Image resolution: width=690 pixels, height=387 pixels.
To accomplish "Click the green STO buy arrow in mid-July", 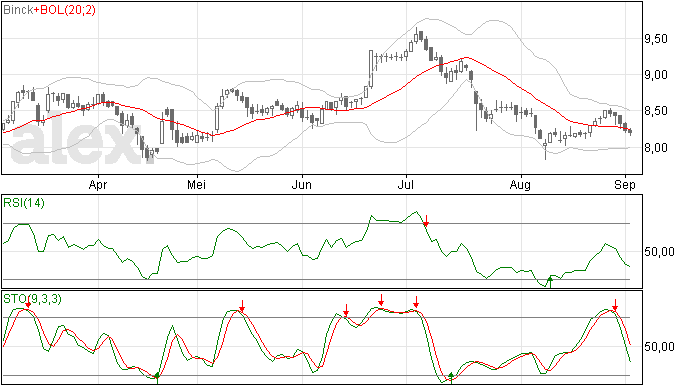I will (451, 378).
